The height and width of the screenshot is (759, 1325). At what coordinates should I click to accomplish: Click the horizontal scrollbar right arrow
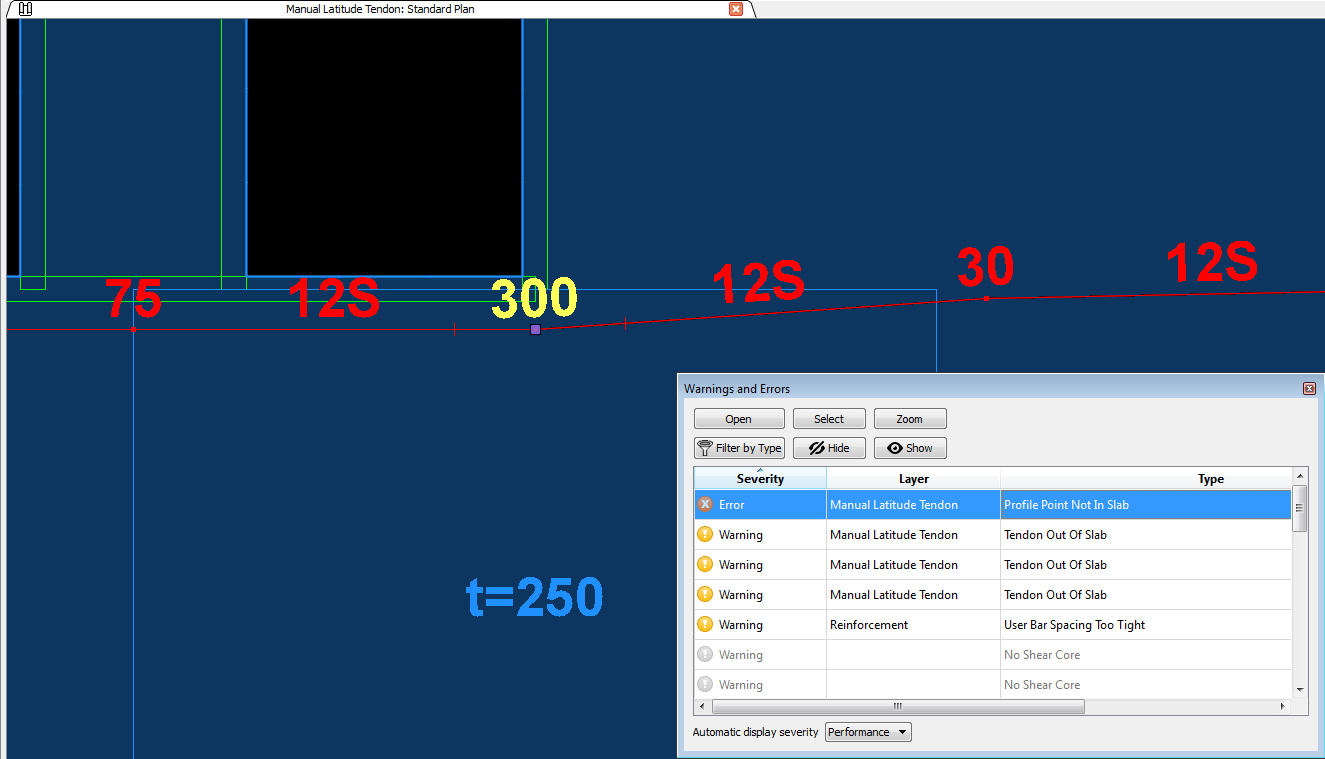[x=1283, y=706]
